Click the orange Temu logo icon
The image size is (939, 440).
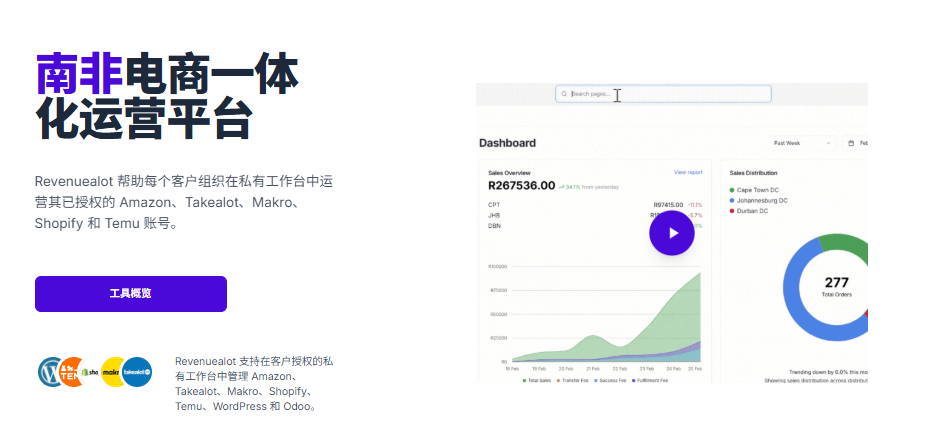(71, 372)
